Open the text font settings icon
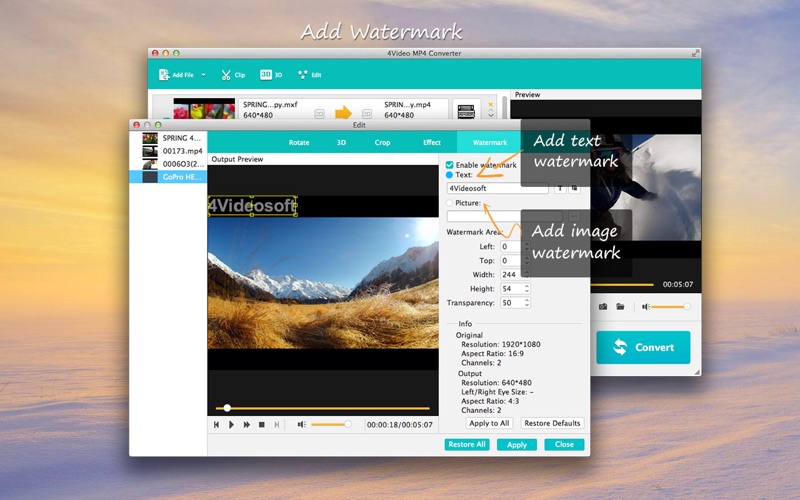 pyautogui.click(x=560, y=188)
